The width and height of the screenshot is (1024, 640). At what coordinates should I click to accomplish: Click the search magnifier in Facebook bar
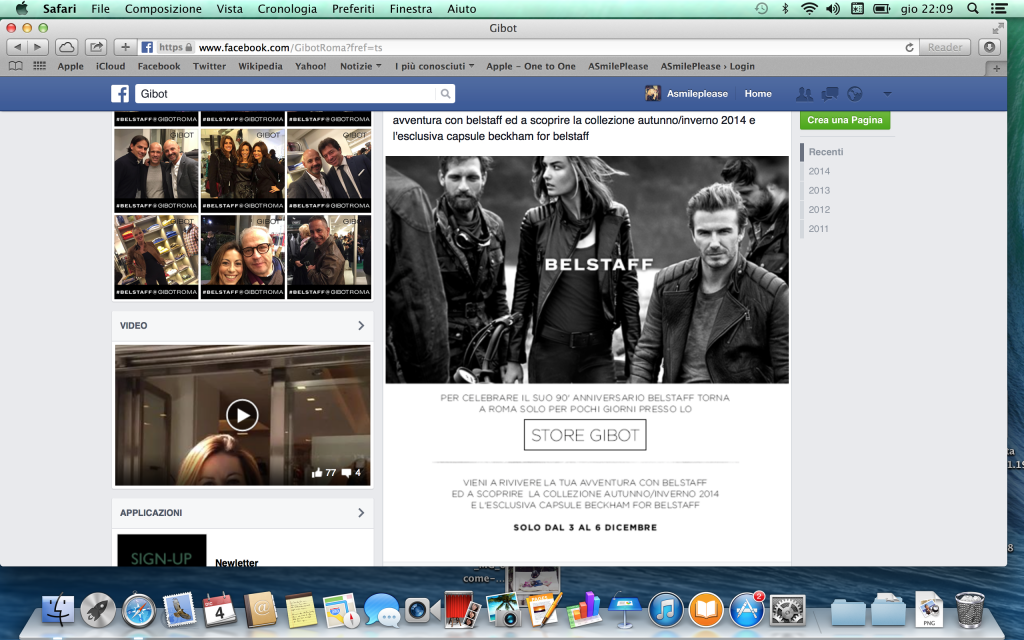coord(445,94)
